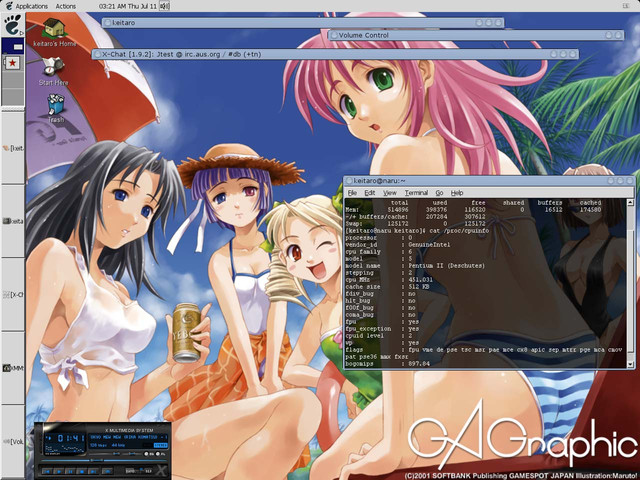Click XMMS next track button

[x=93, y=472]
